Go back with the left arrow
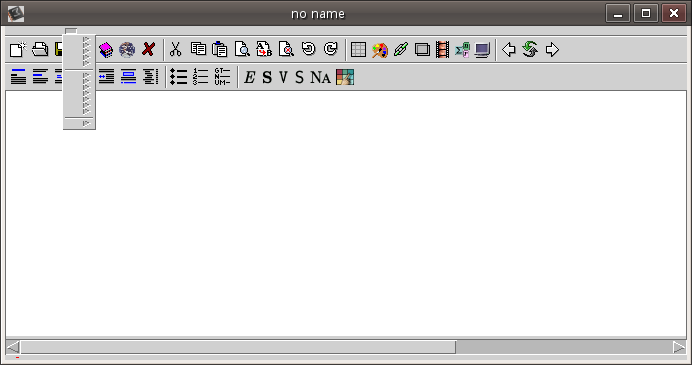This screenshot has width=692, height=365. (509, 49)
